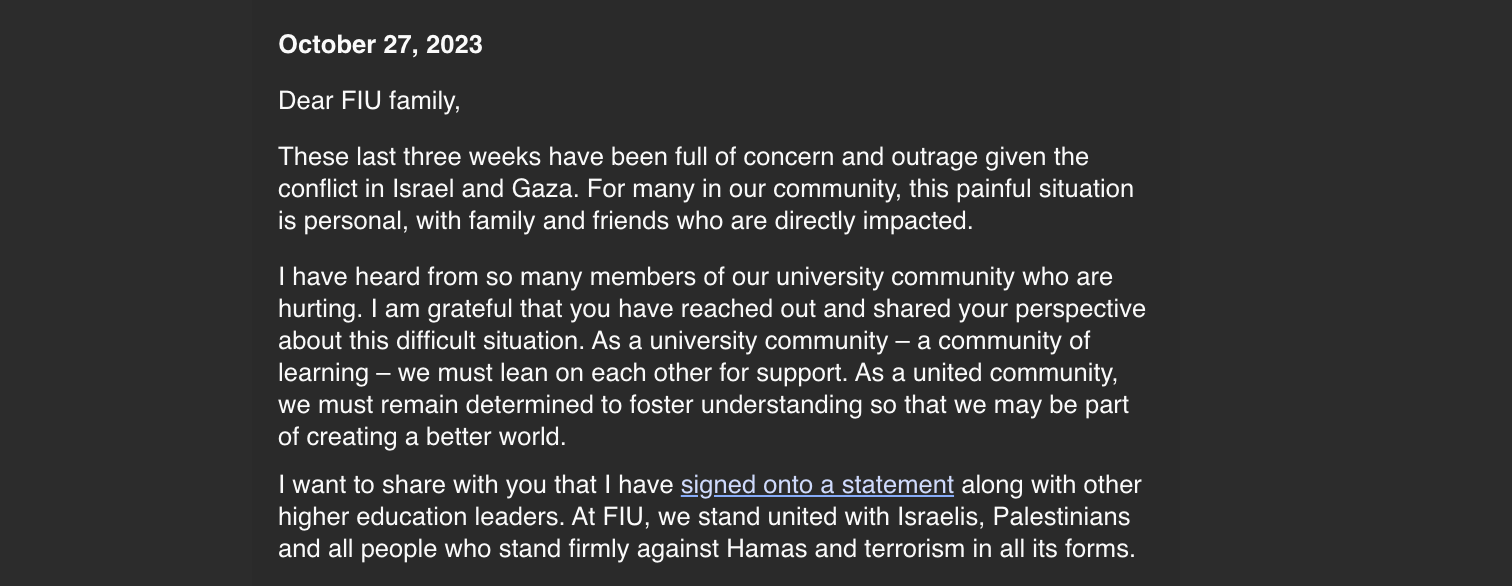Image resolution: width=1512 pixels, height=586 pixels.
Task: Click the line starting "learning – we must lean"
Action: click(x=697, y=373)
